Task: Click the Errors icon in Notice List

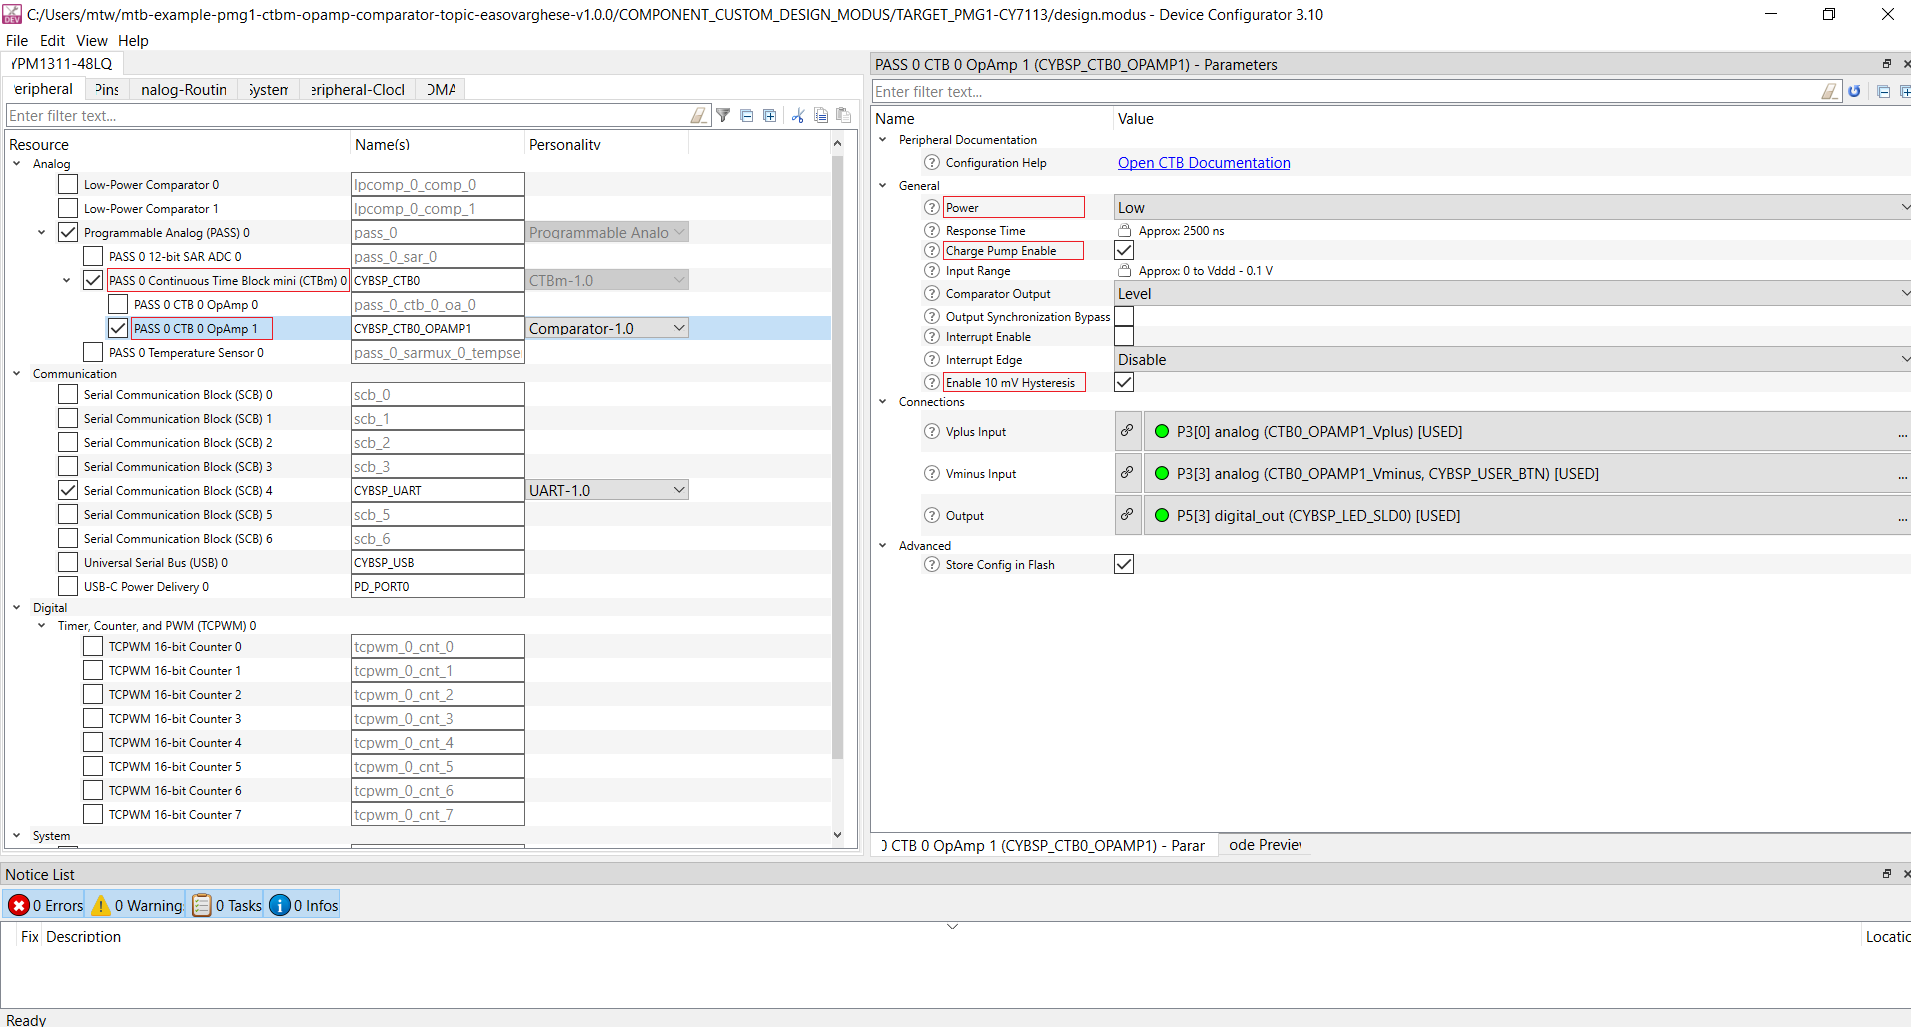Action: click(19, 905)
